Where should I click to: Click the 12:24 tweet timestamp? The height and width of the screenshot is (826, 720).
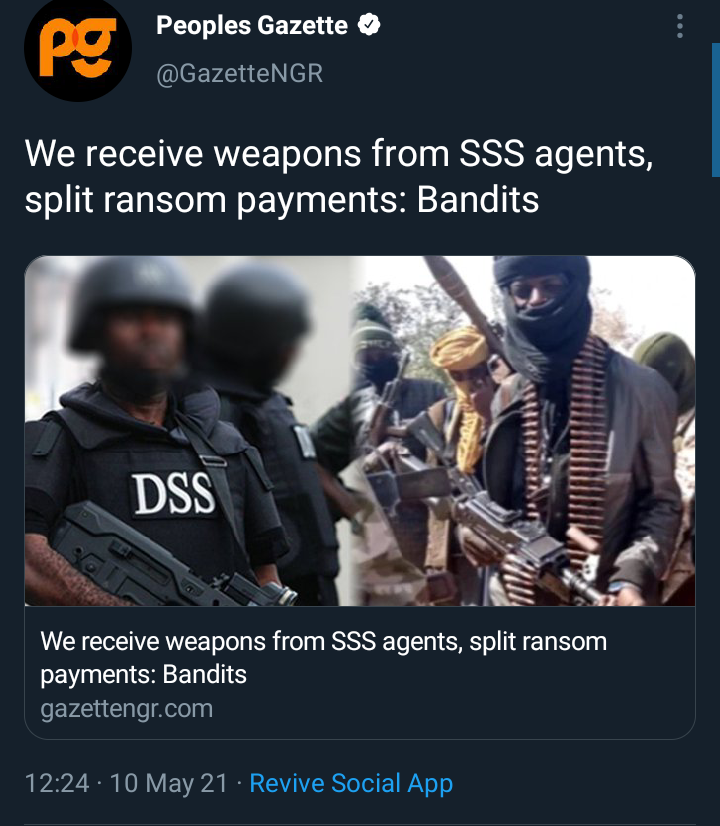pos(57,783)
